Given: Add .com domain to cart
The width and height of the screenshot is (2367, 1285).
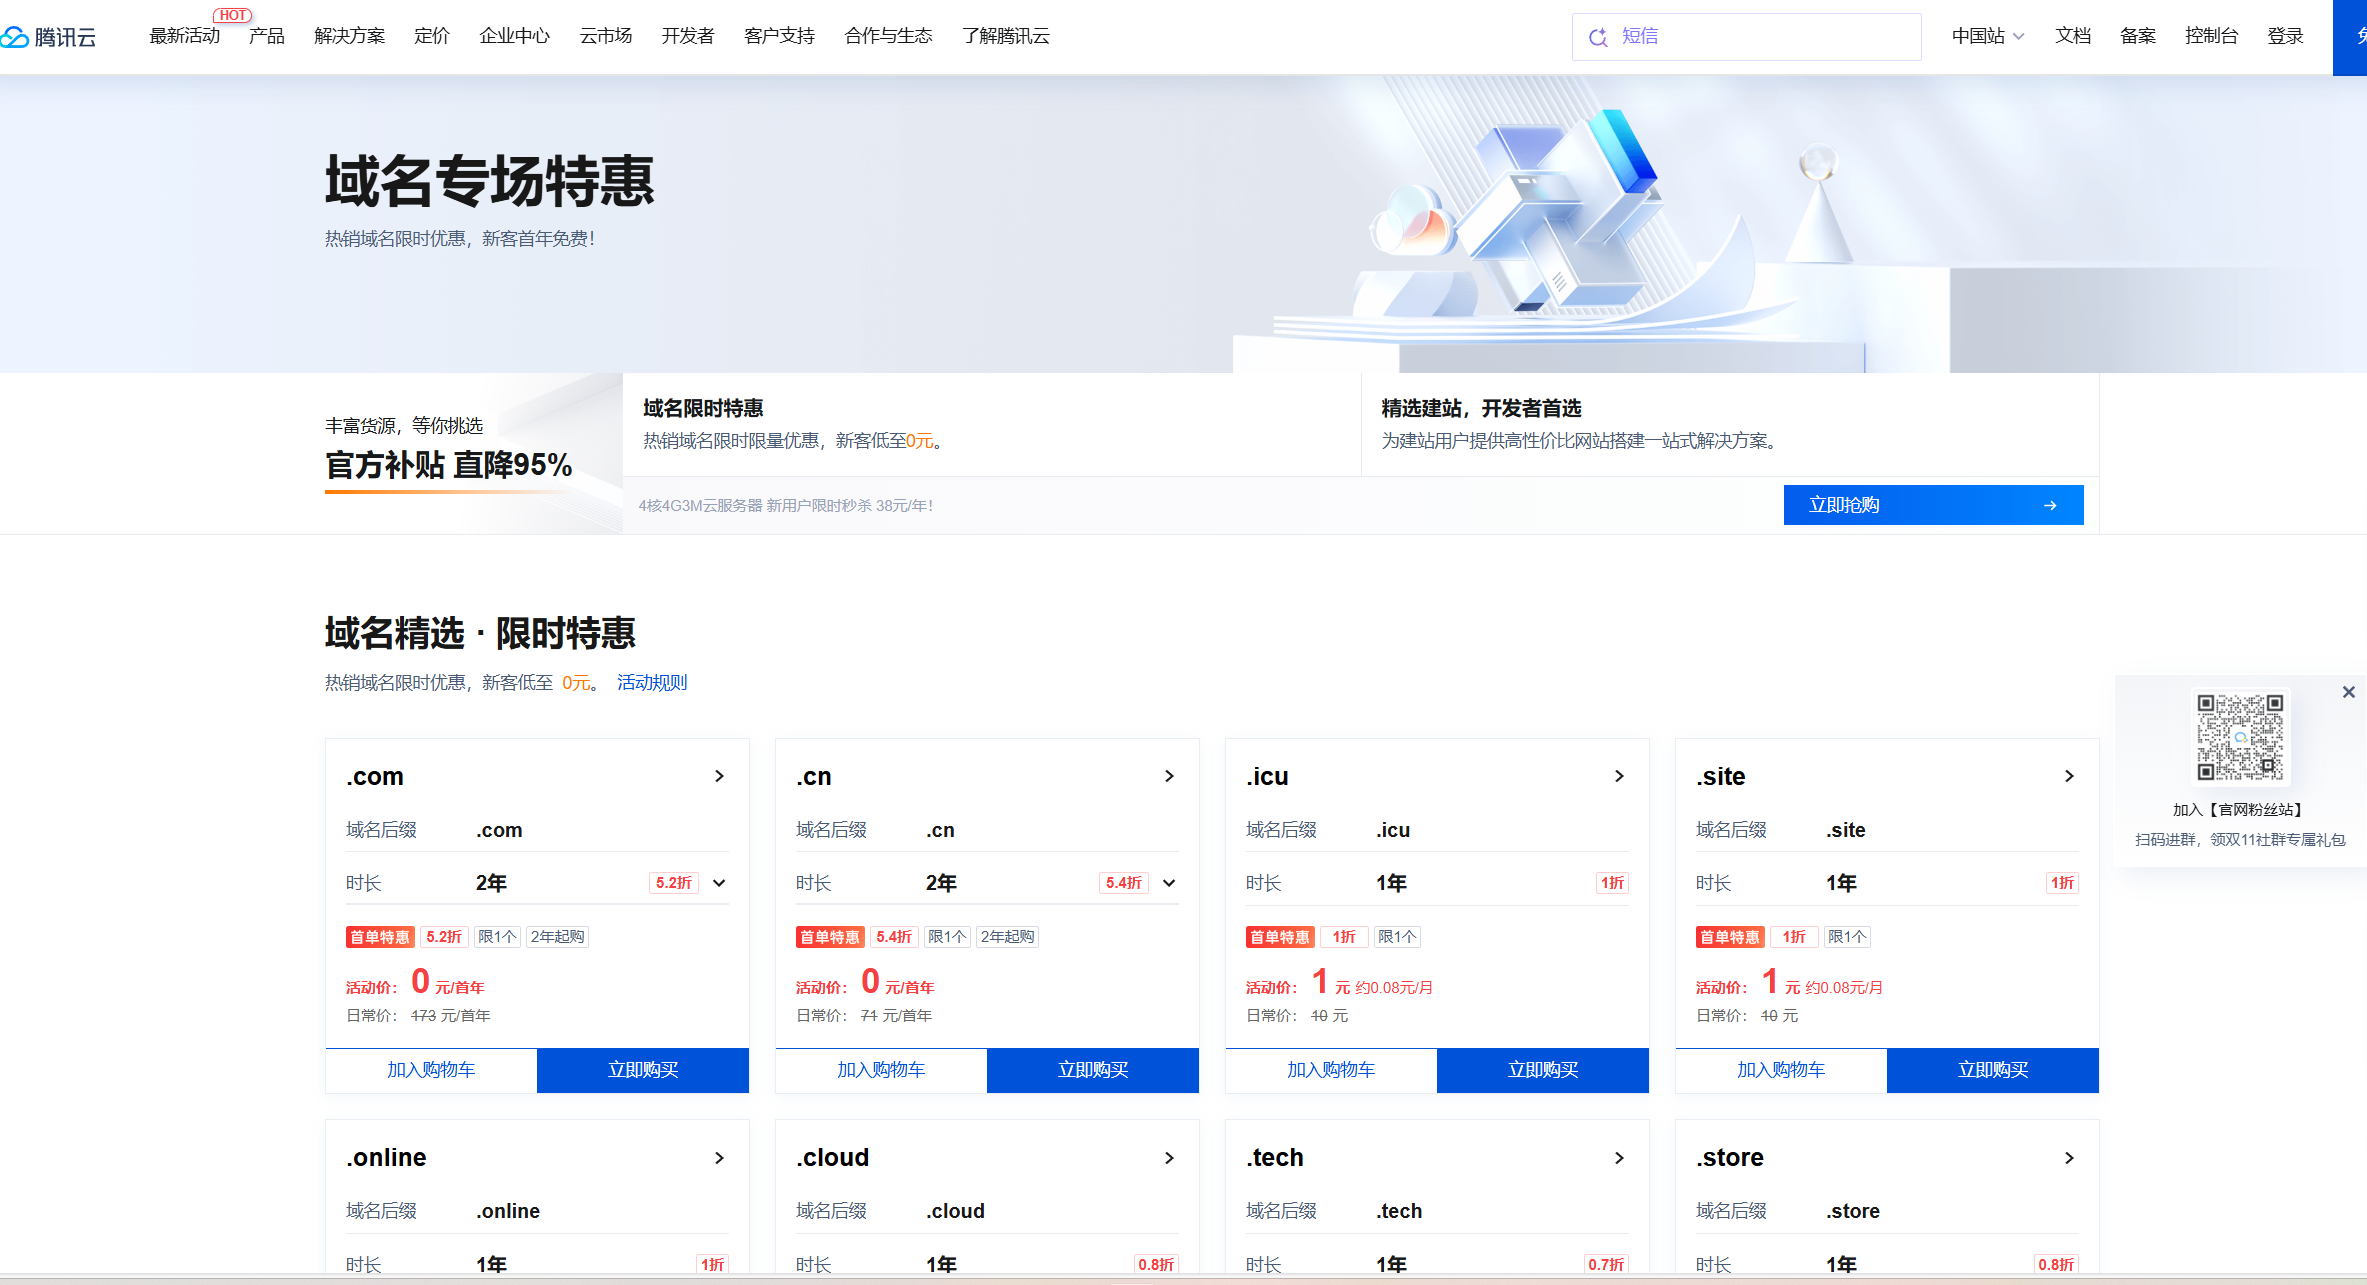Looking at the screenshot, I should tap(431, 1070).
